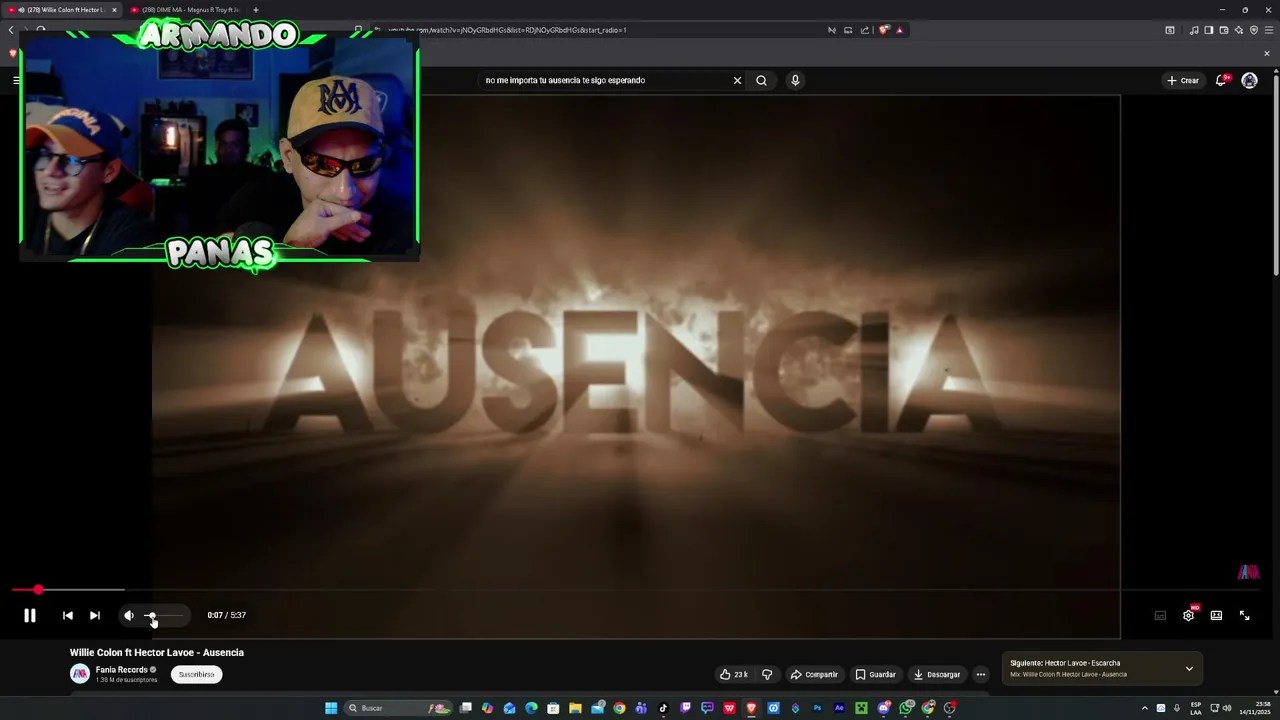Image resolution: width=1280 pixels, height=720 pixels.
Task: Open After Effects from the taskbar
Action: click(839, 708)
